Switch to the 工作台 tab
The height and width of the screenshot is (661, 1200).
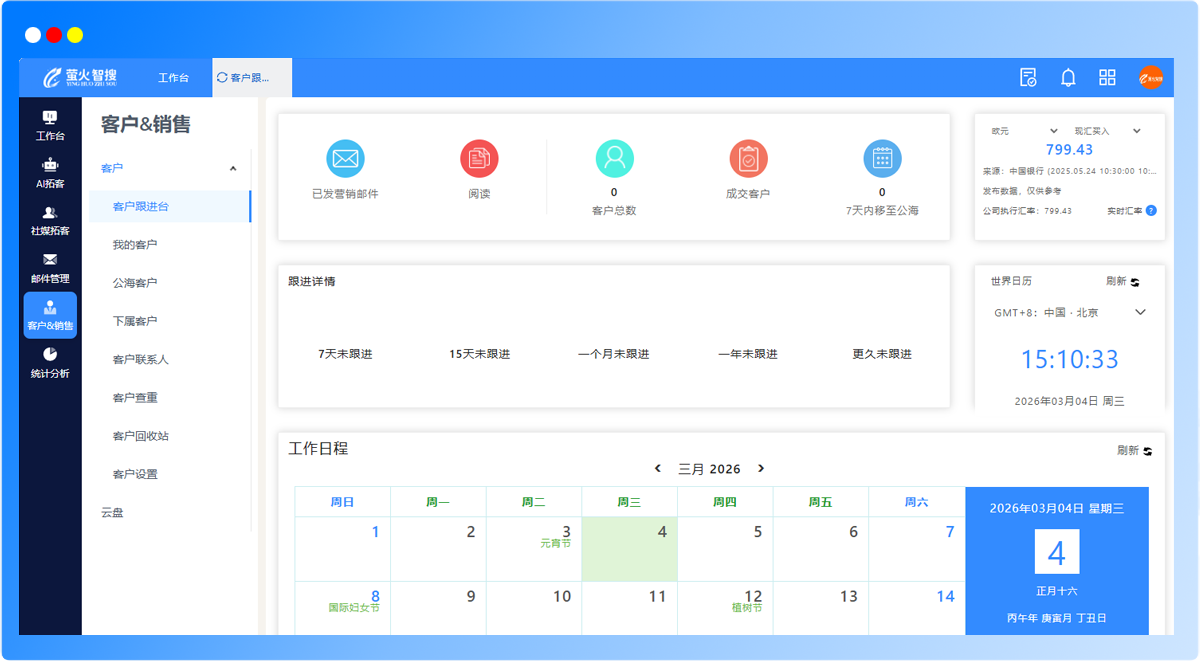(173, 78)
